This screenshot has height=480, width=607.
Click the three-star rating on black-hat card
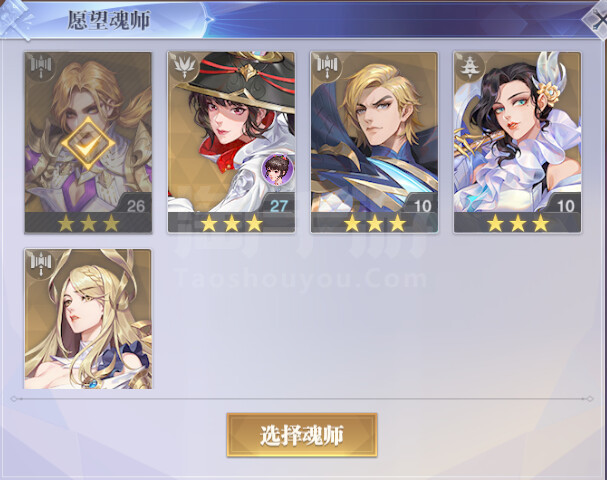[x=231, y=223]
